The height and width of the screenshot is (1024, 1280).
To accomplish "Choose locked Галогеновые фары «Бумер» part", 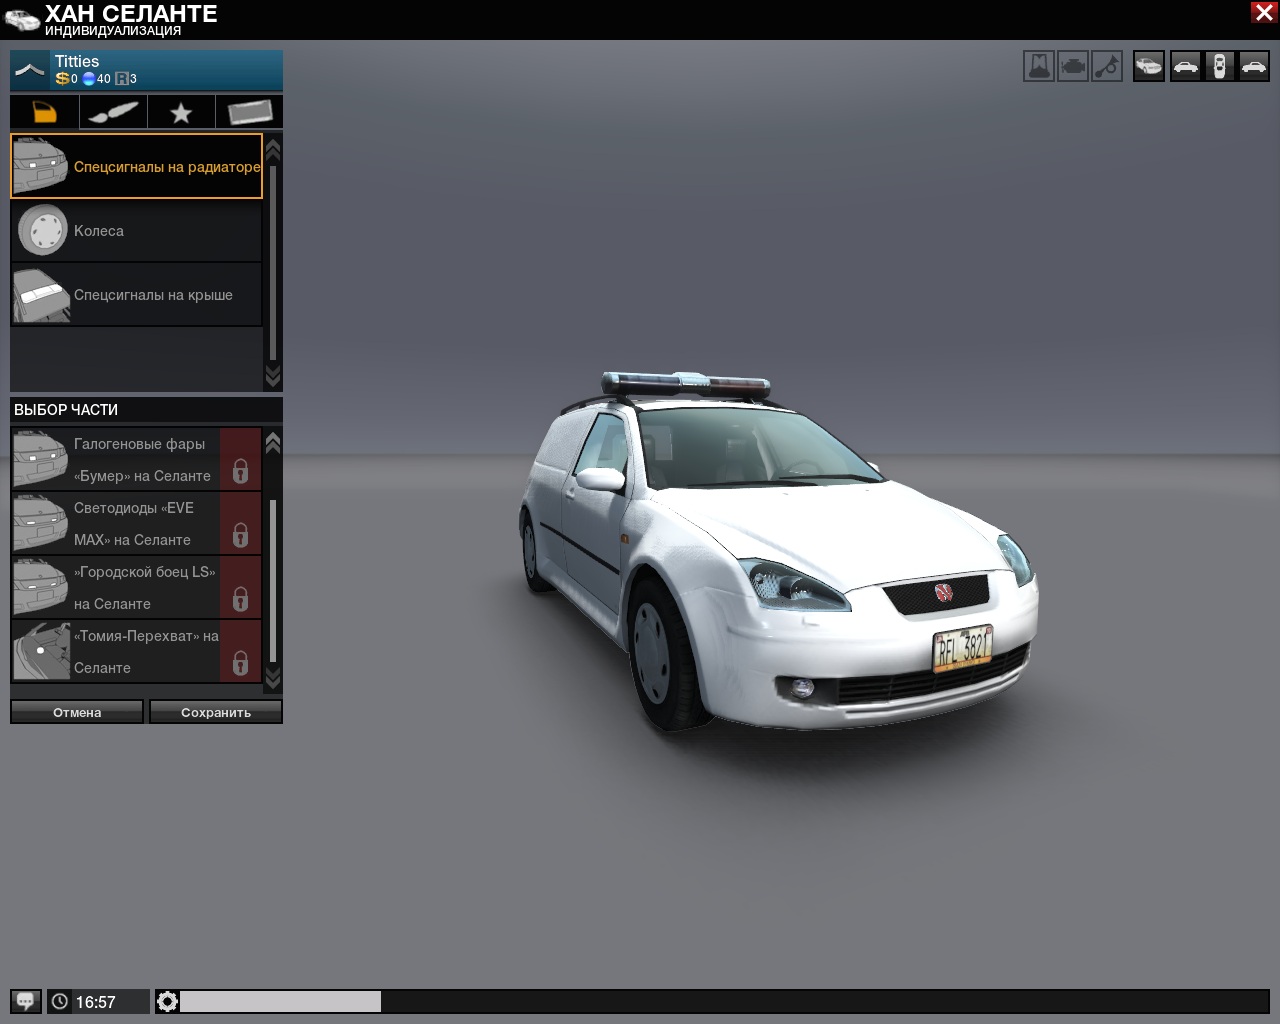I will (x=137, y=459).
